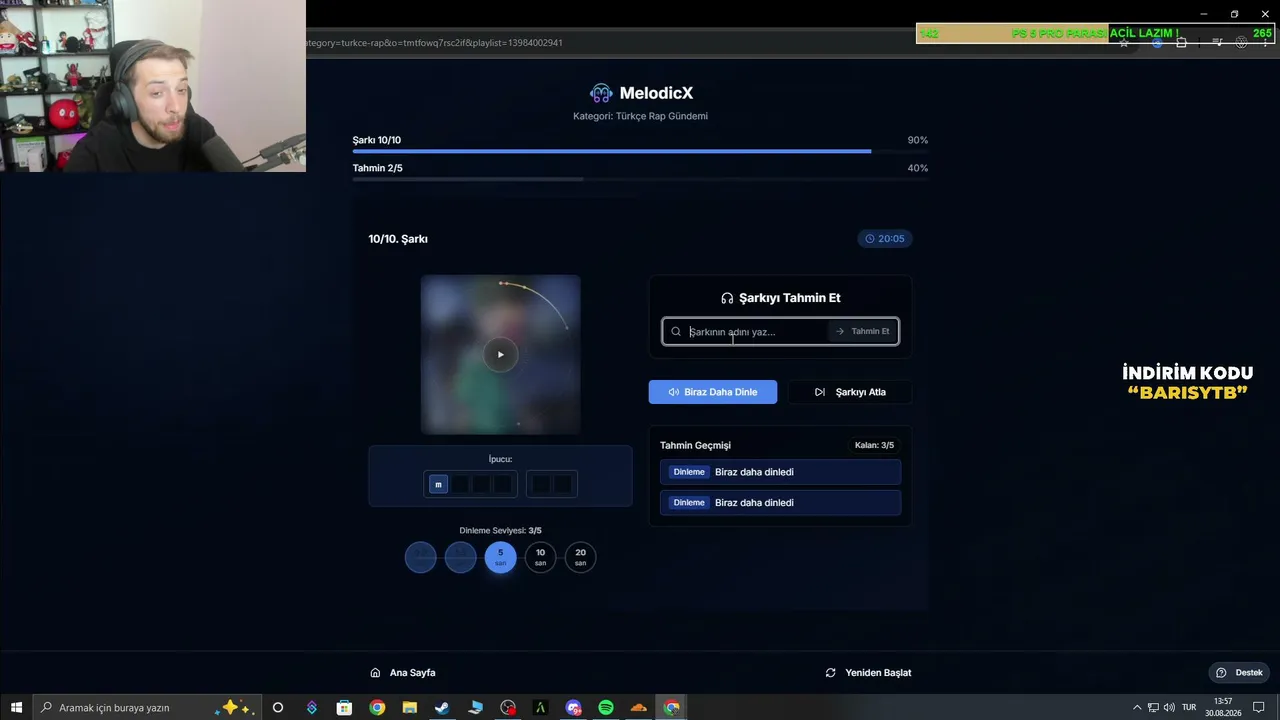Play the blurred song cover preview

pyautogui.click(x=500, y=354)
